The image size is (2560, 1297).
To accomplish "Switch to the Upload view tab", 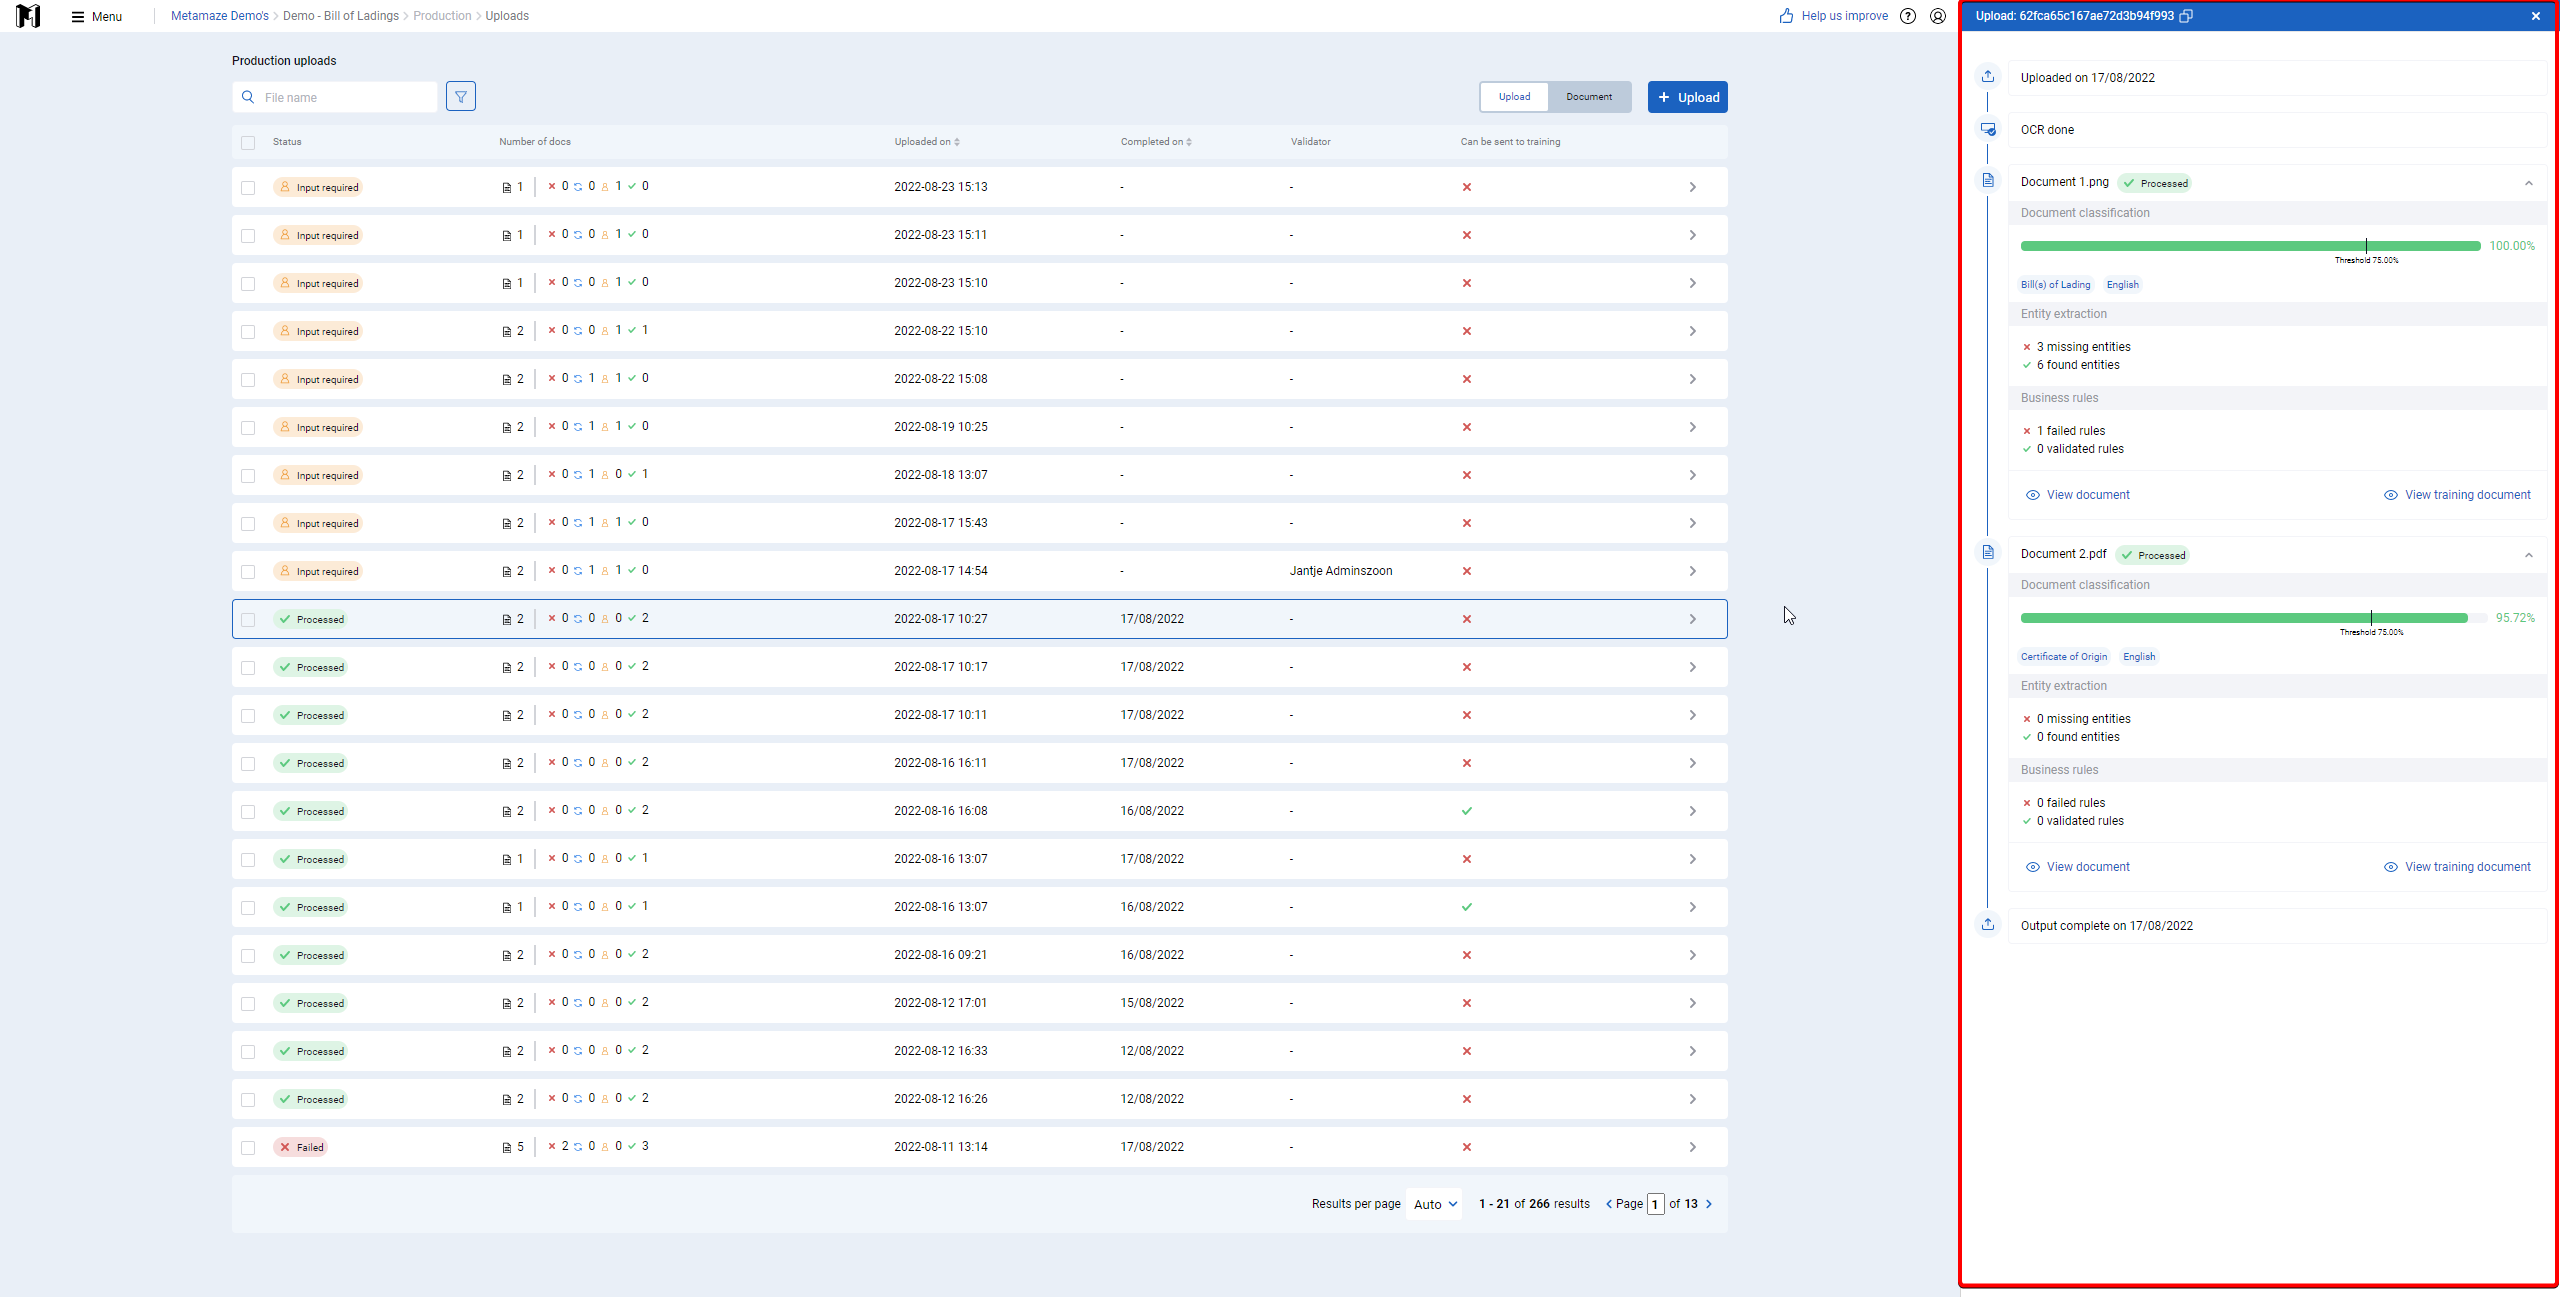I will coord(1514,97).
